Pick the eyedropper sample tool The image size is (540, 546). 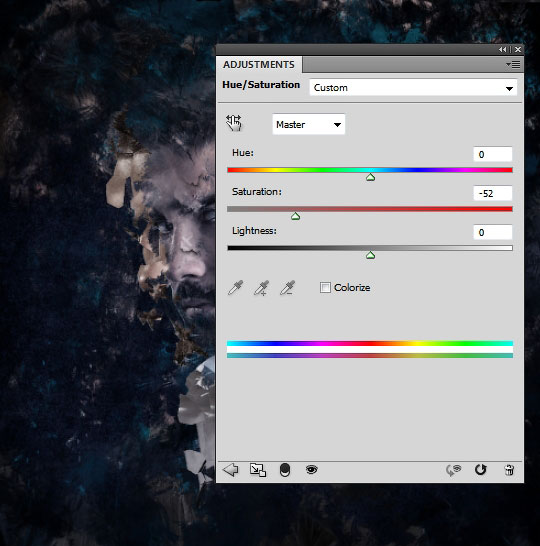(235, 288)
